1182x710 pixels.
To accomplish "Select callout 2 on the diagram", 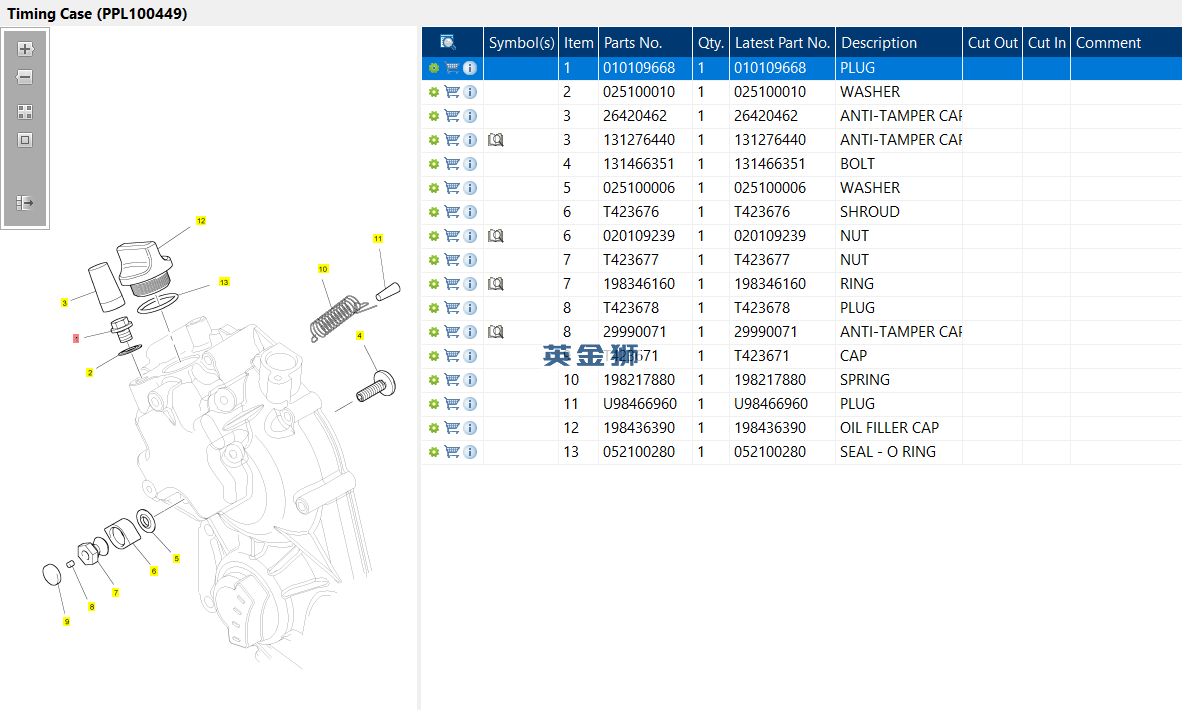I will tap(90, 372).
